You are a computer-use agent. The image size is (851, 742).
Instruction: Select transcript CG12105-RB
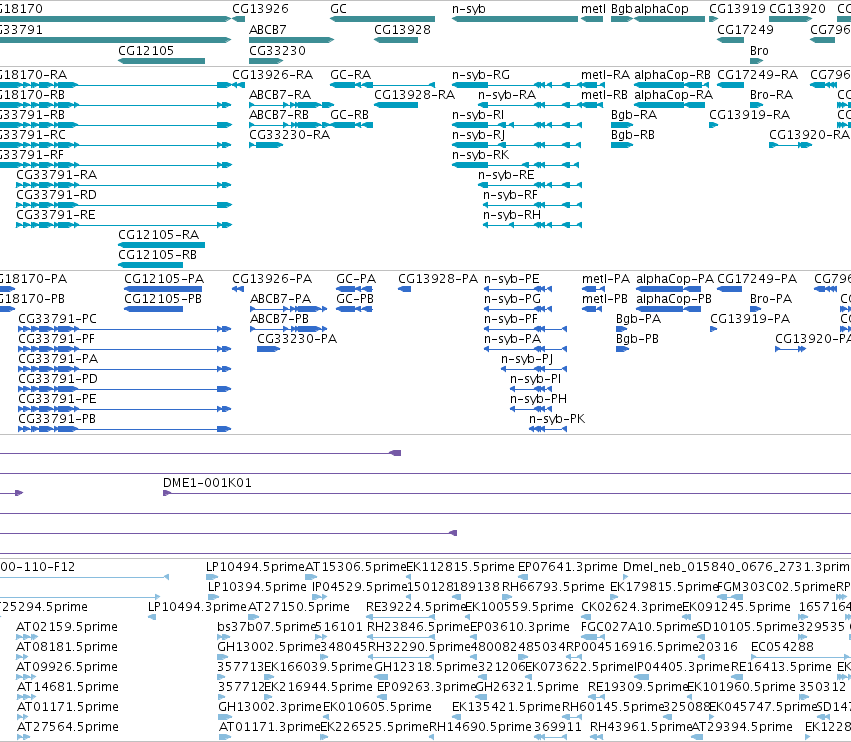pos(157,255)
